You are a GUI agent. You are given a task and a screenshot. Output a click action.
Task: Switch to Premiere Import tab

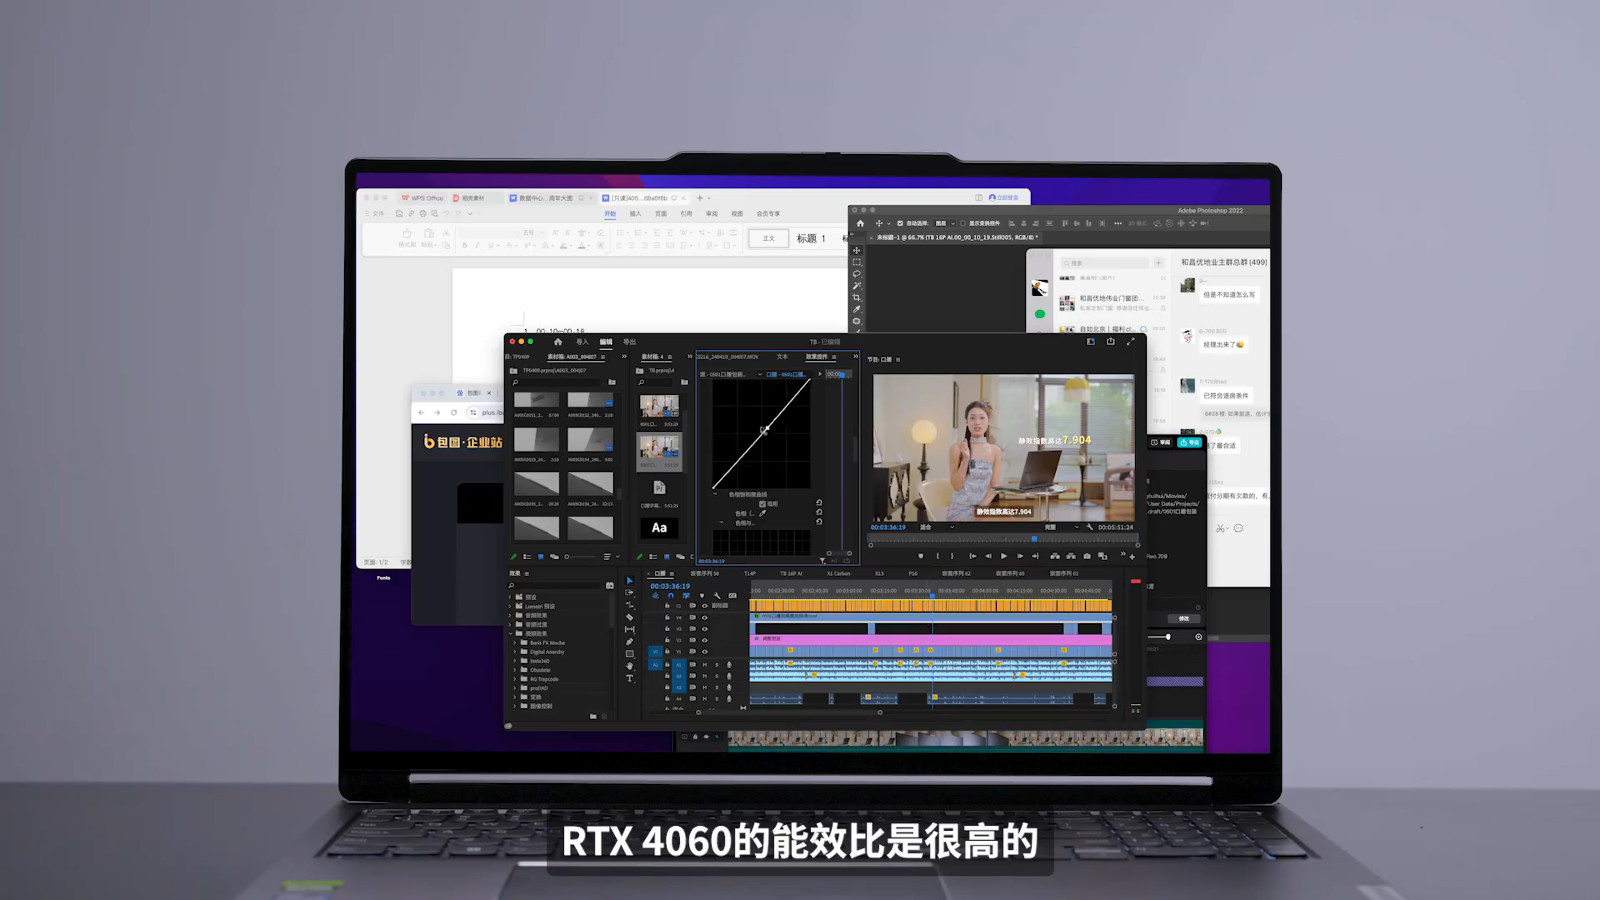[582, 342]
